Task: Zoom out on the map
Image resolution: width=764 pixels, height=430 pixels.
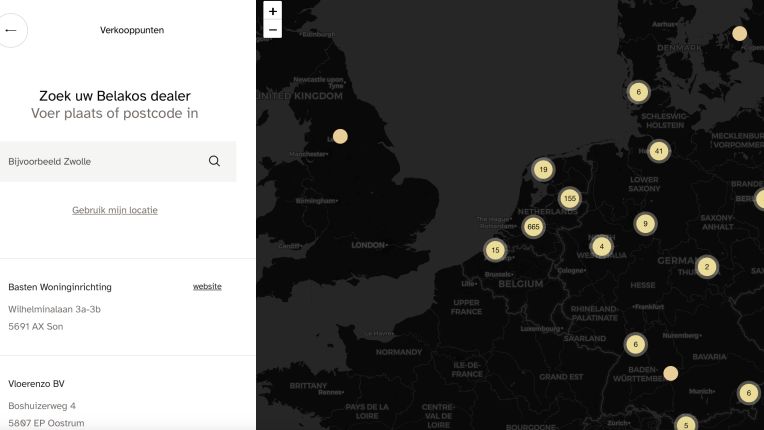Action: (x=273, y=30)
